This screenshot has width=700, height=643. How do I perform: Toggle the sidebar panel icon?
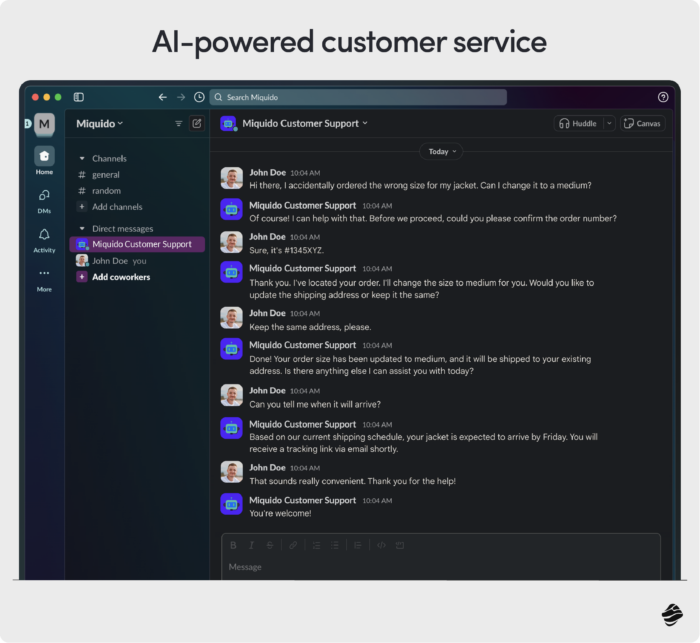click(x=79, y=97)
